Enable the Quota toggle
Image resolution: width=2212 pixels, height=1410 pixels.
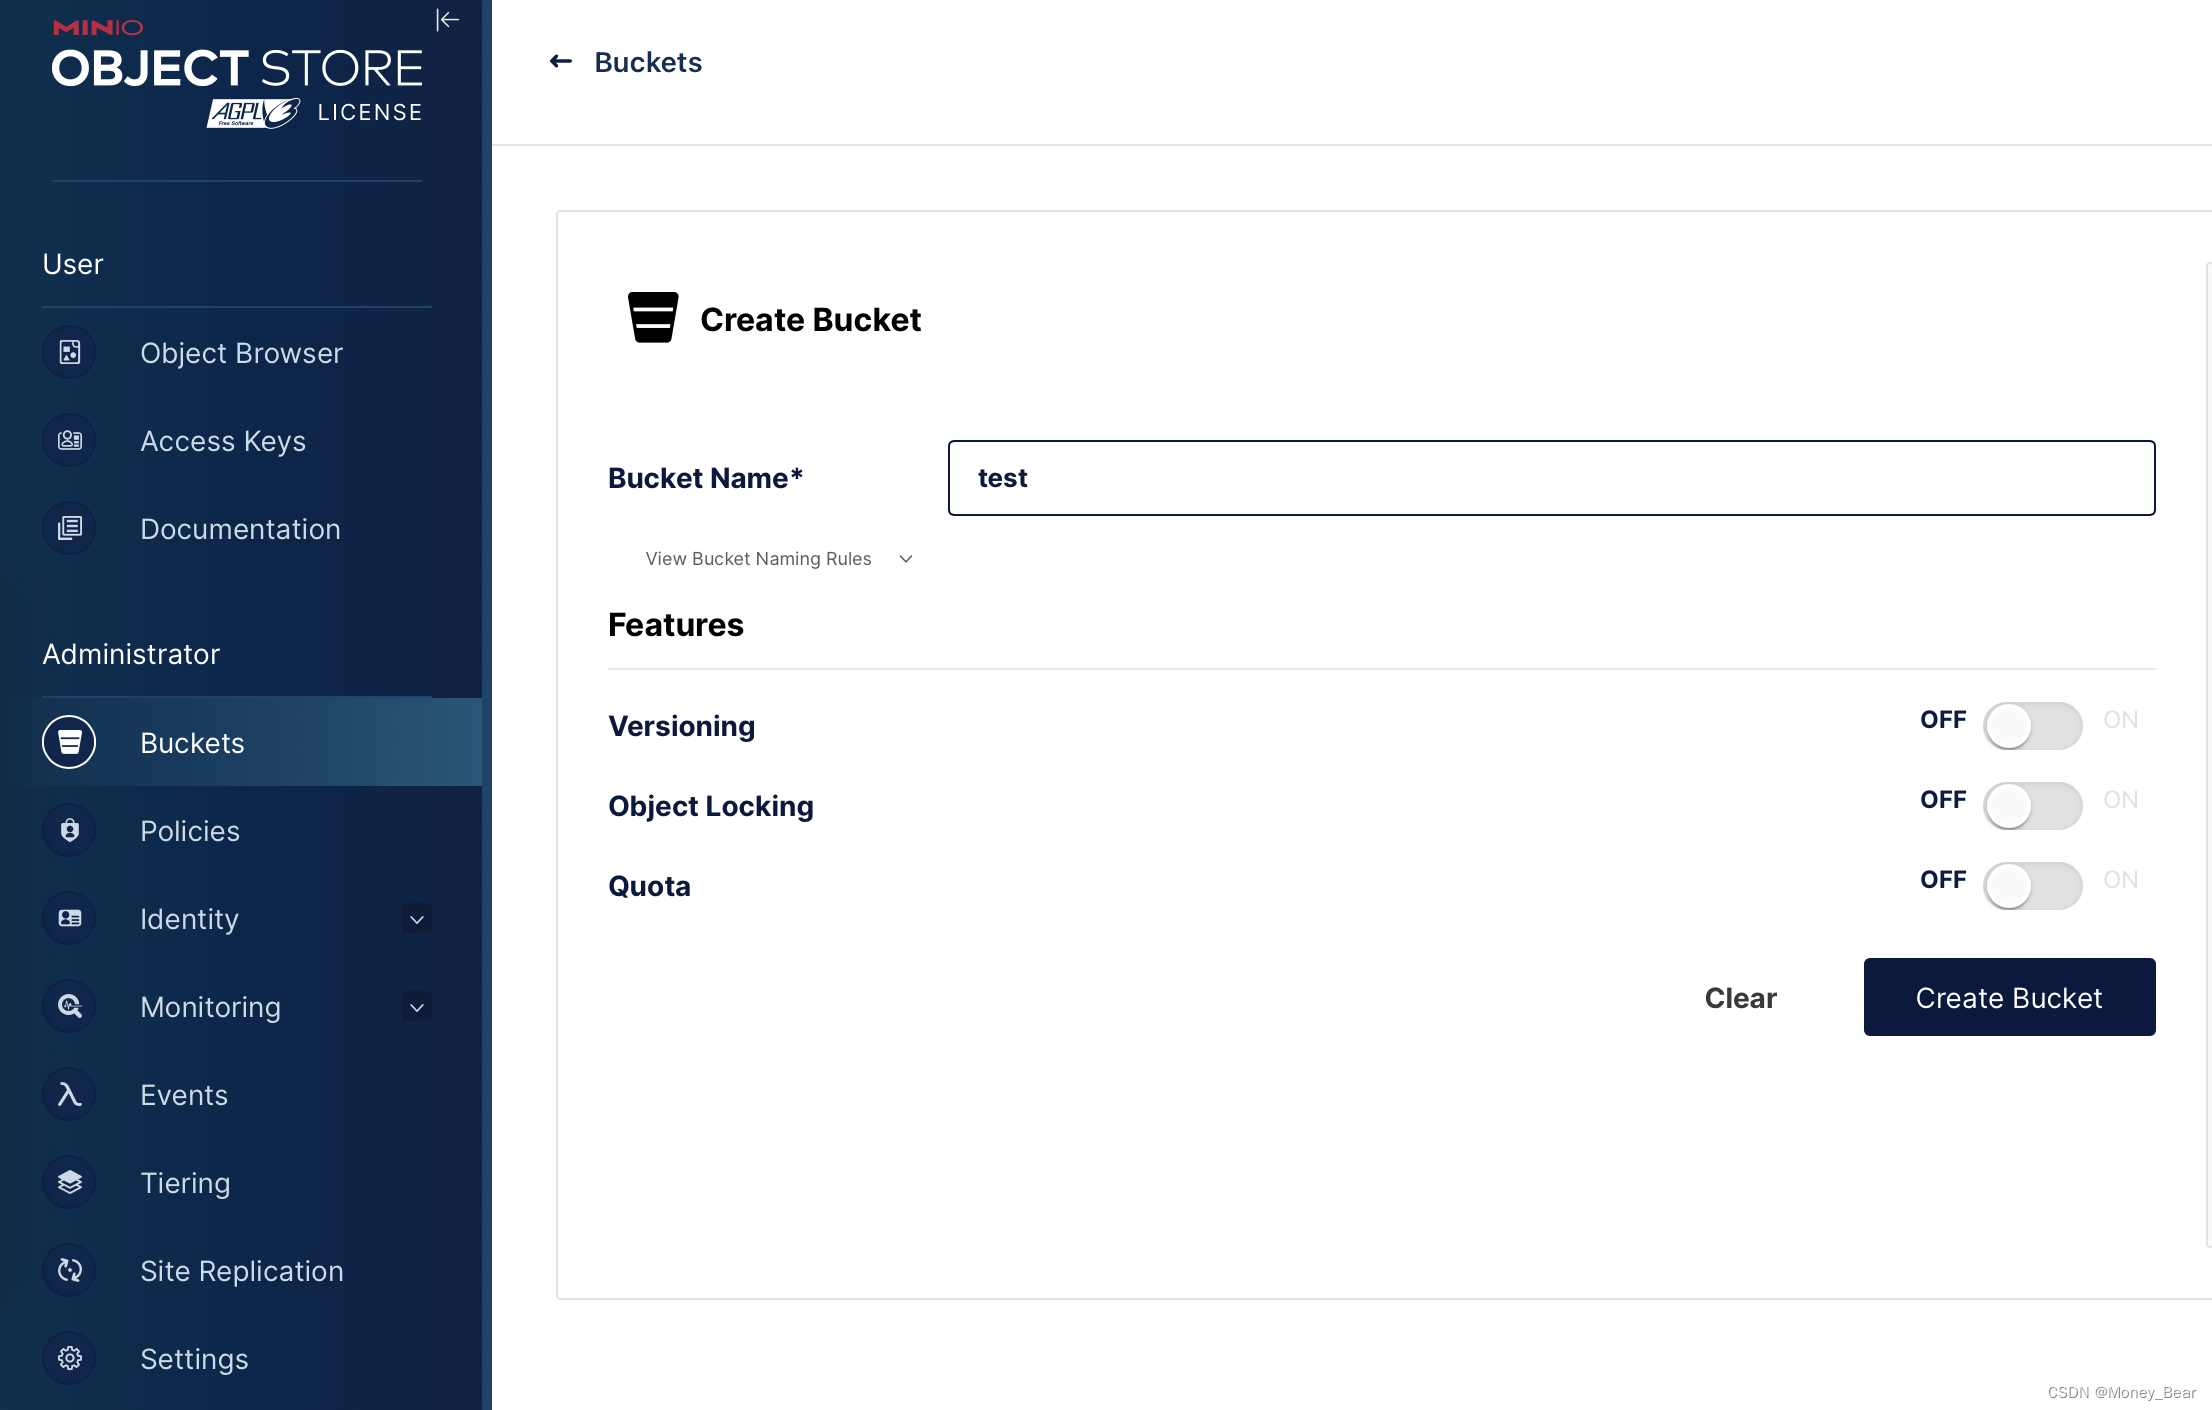(x=2031, y=886)
